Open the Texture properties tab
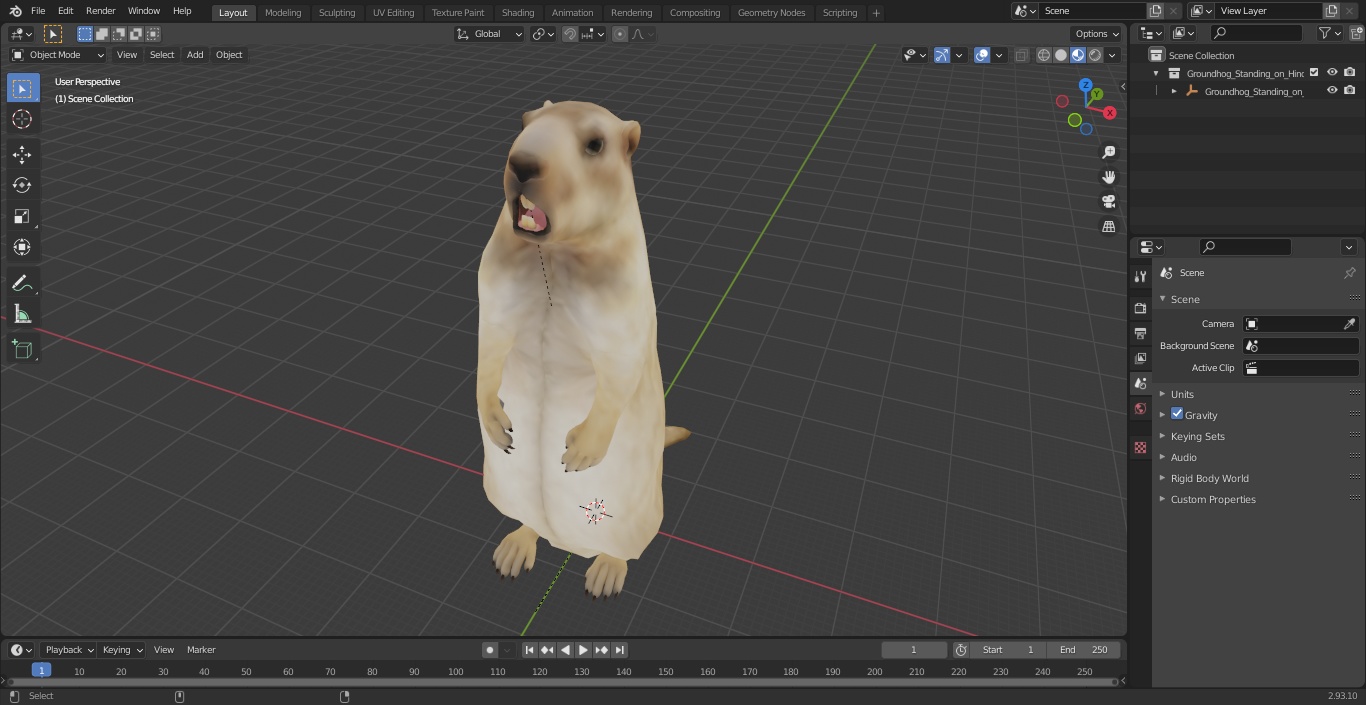 [1140, 447]
